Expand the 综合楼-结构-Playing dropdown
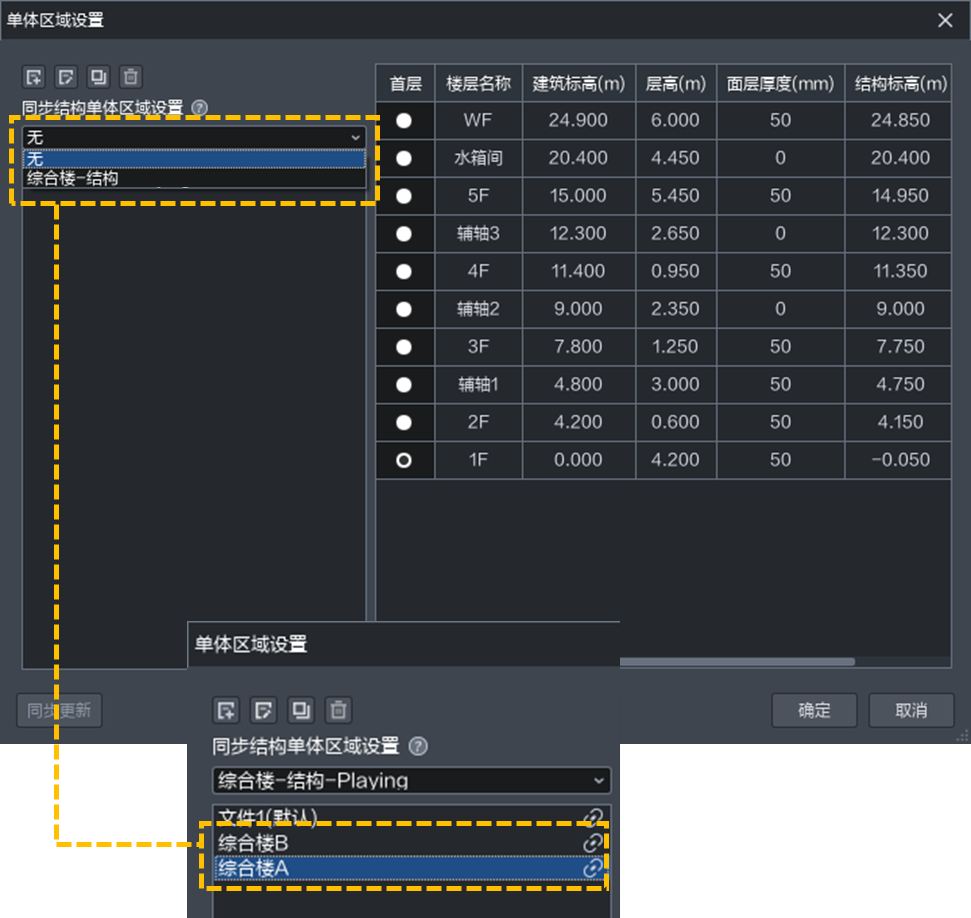 coord(411,780)
